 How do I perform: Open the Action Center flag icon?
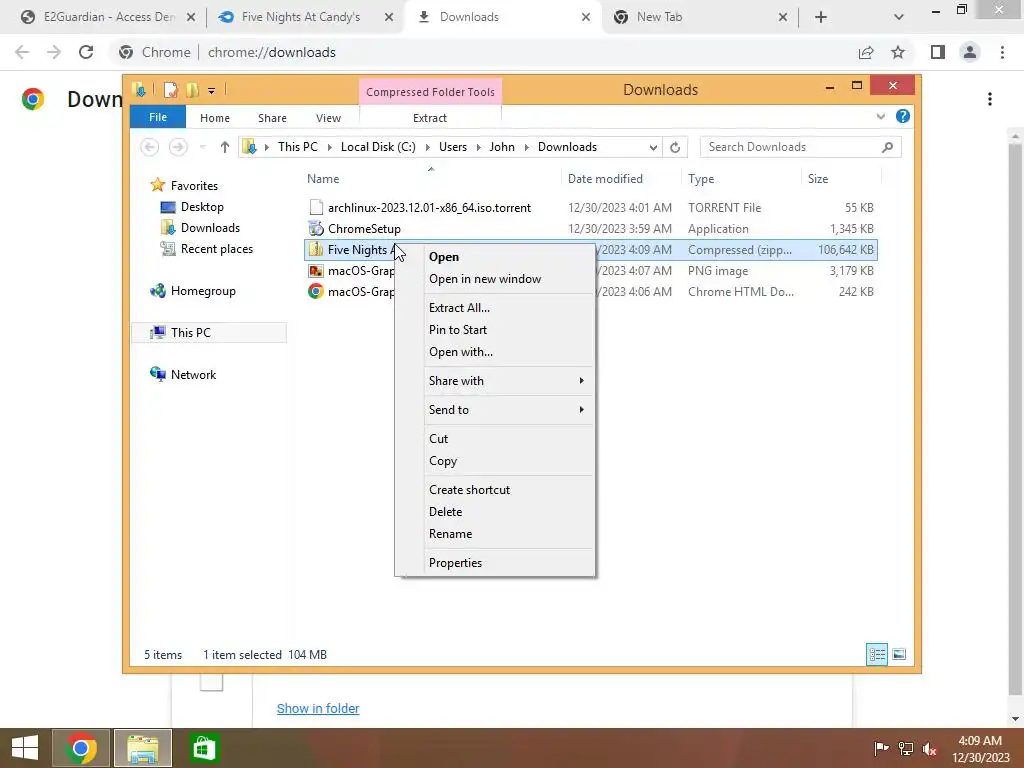click(x=881, y=748)
